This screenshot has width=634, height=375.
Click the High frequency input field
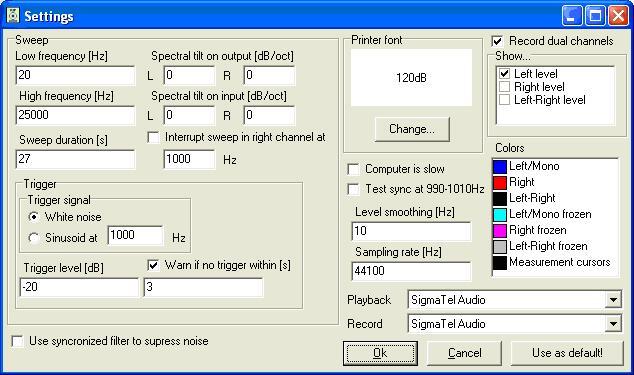(75, 115)
